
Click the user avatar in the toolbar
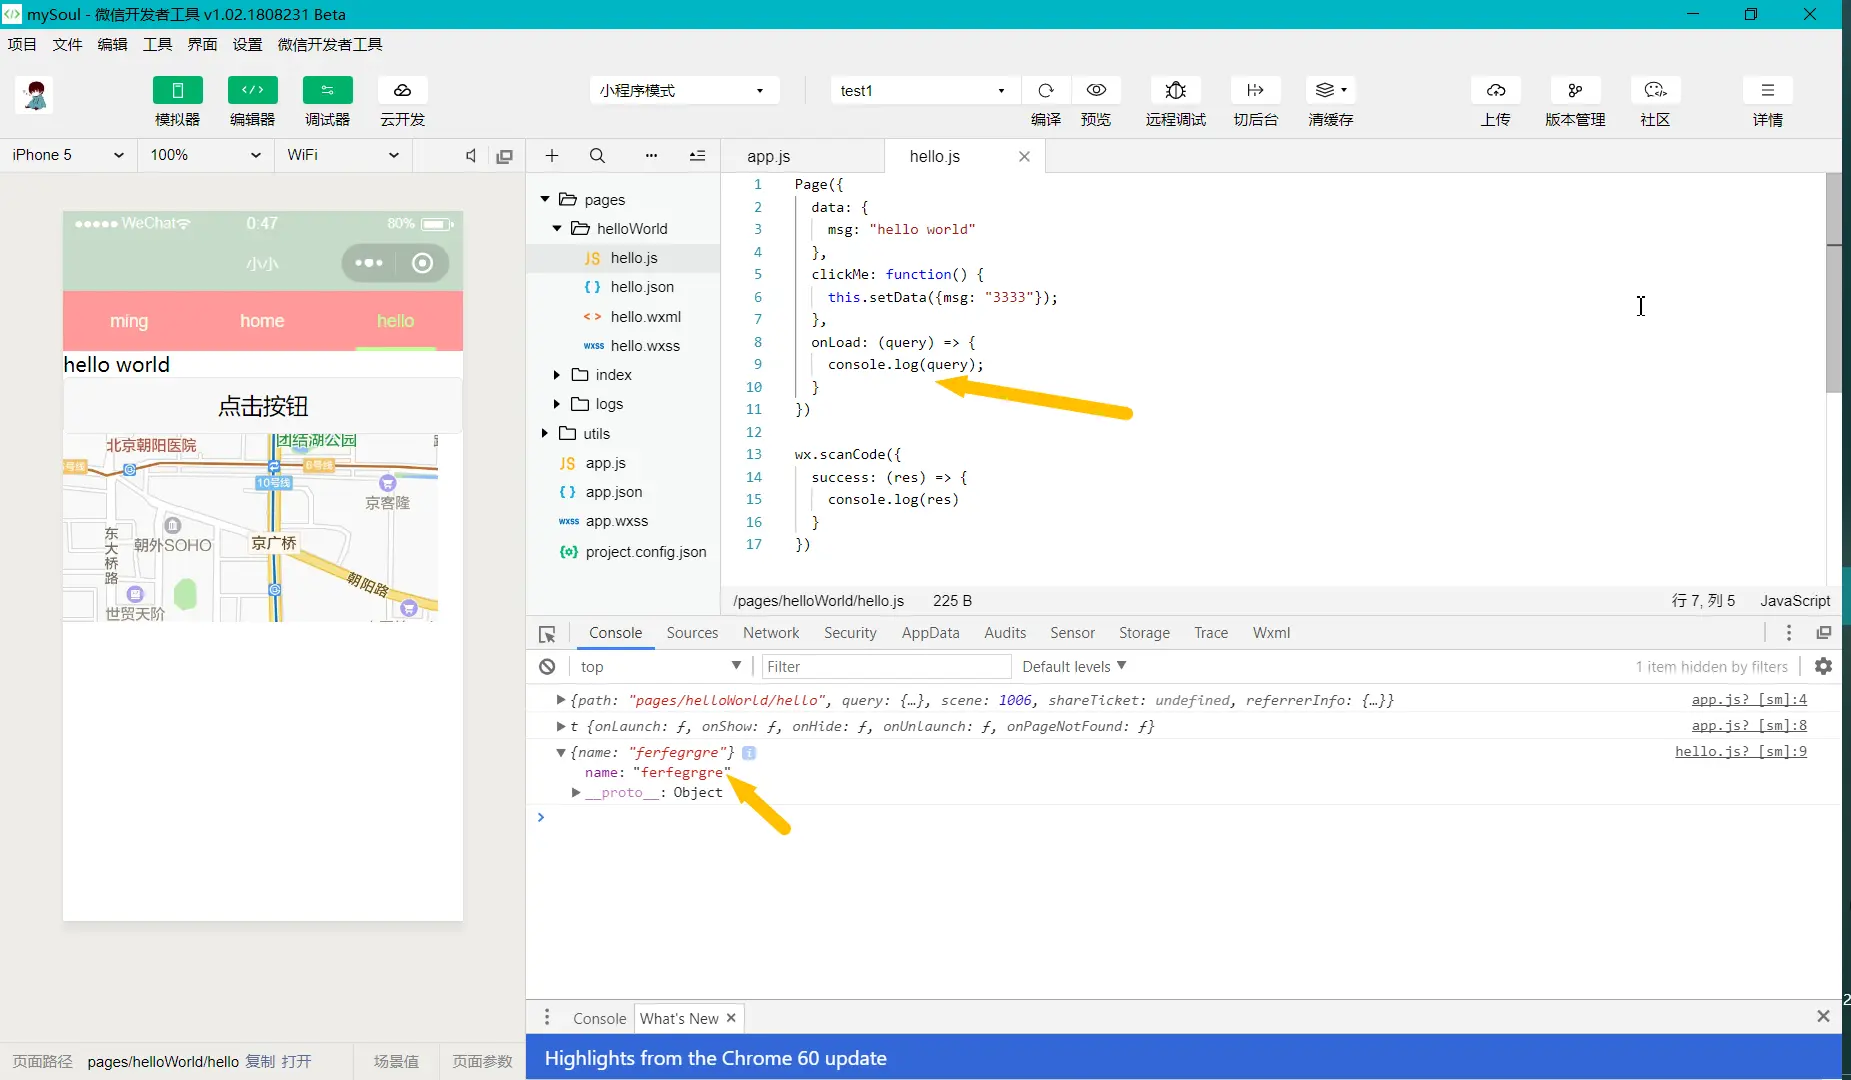pyautogui.click(x=36, y=96)
